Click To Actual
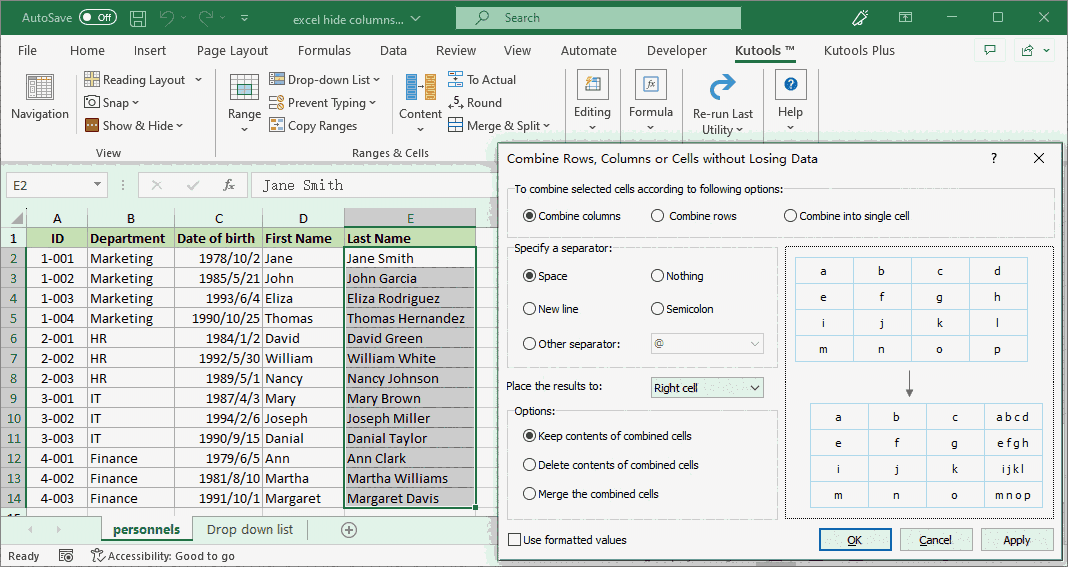 482,80
